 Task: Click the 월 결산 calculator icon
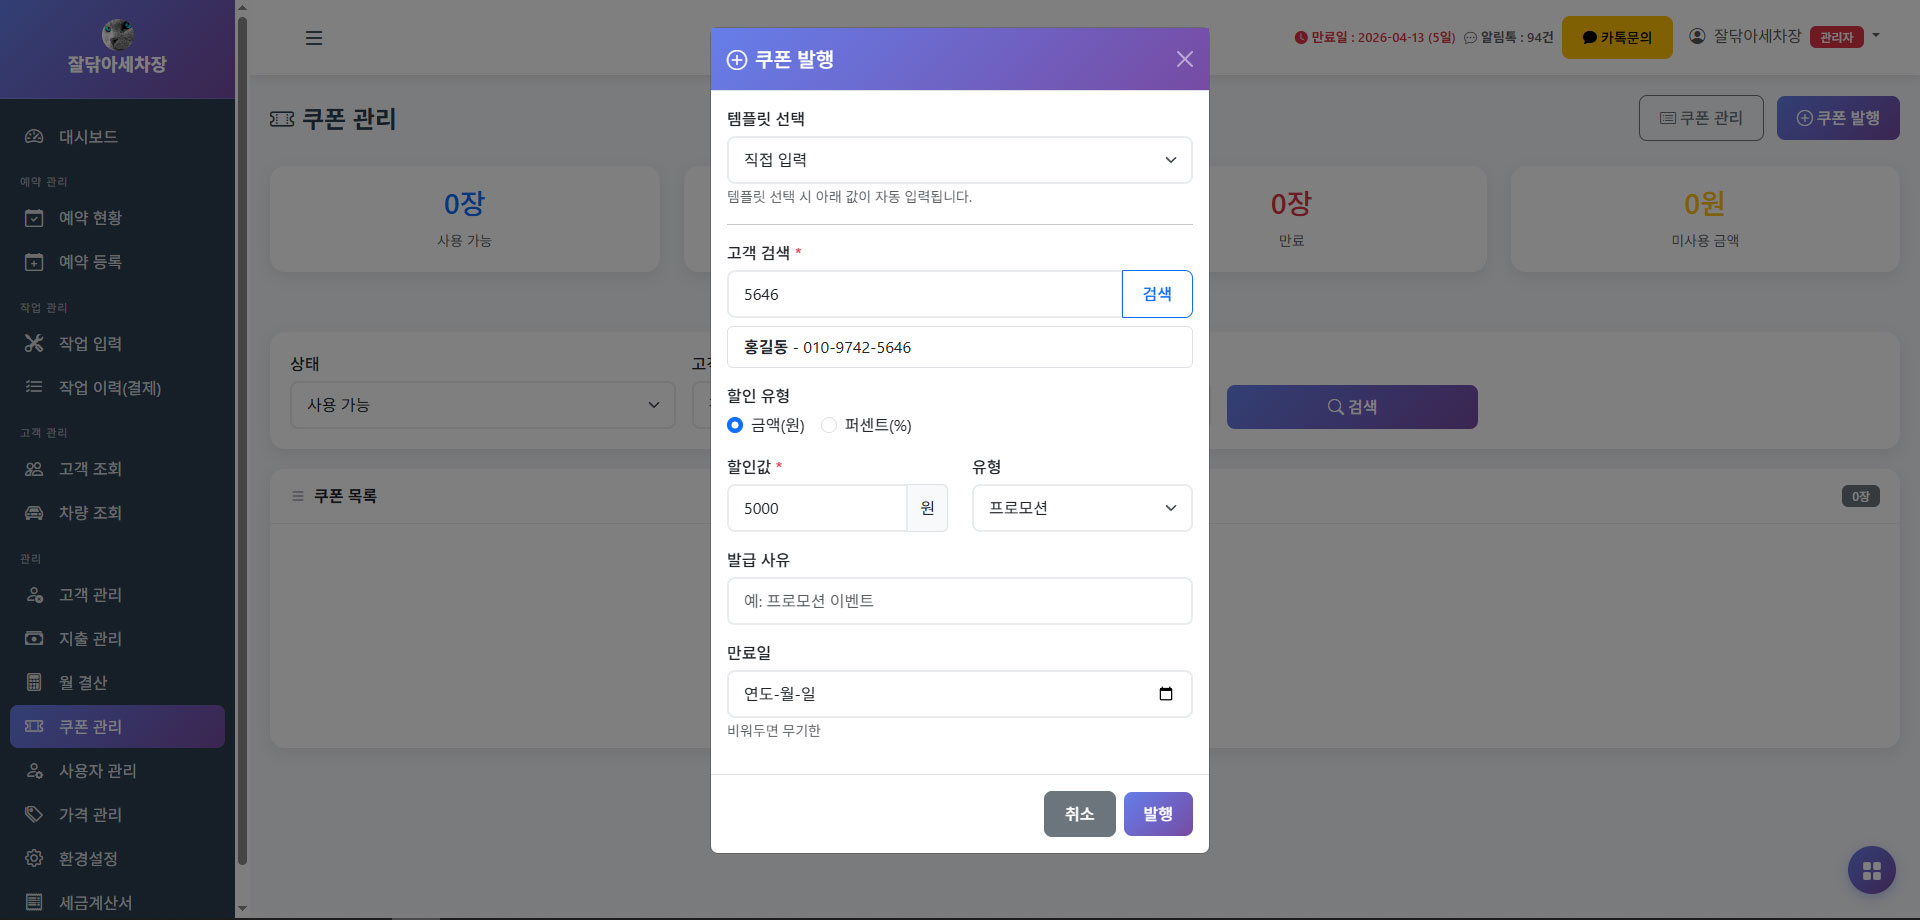34,683
